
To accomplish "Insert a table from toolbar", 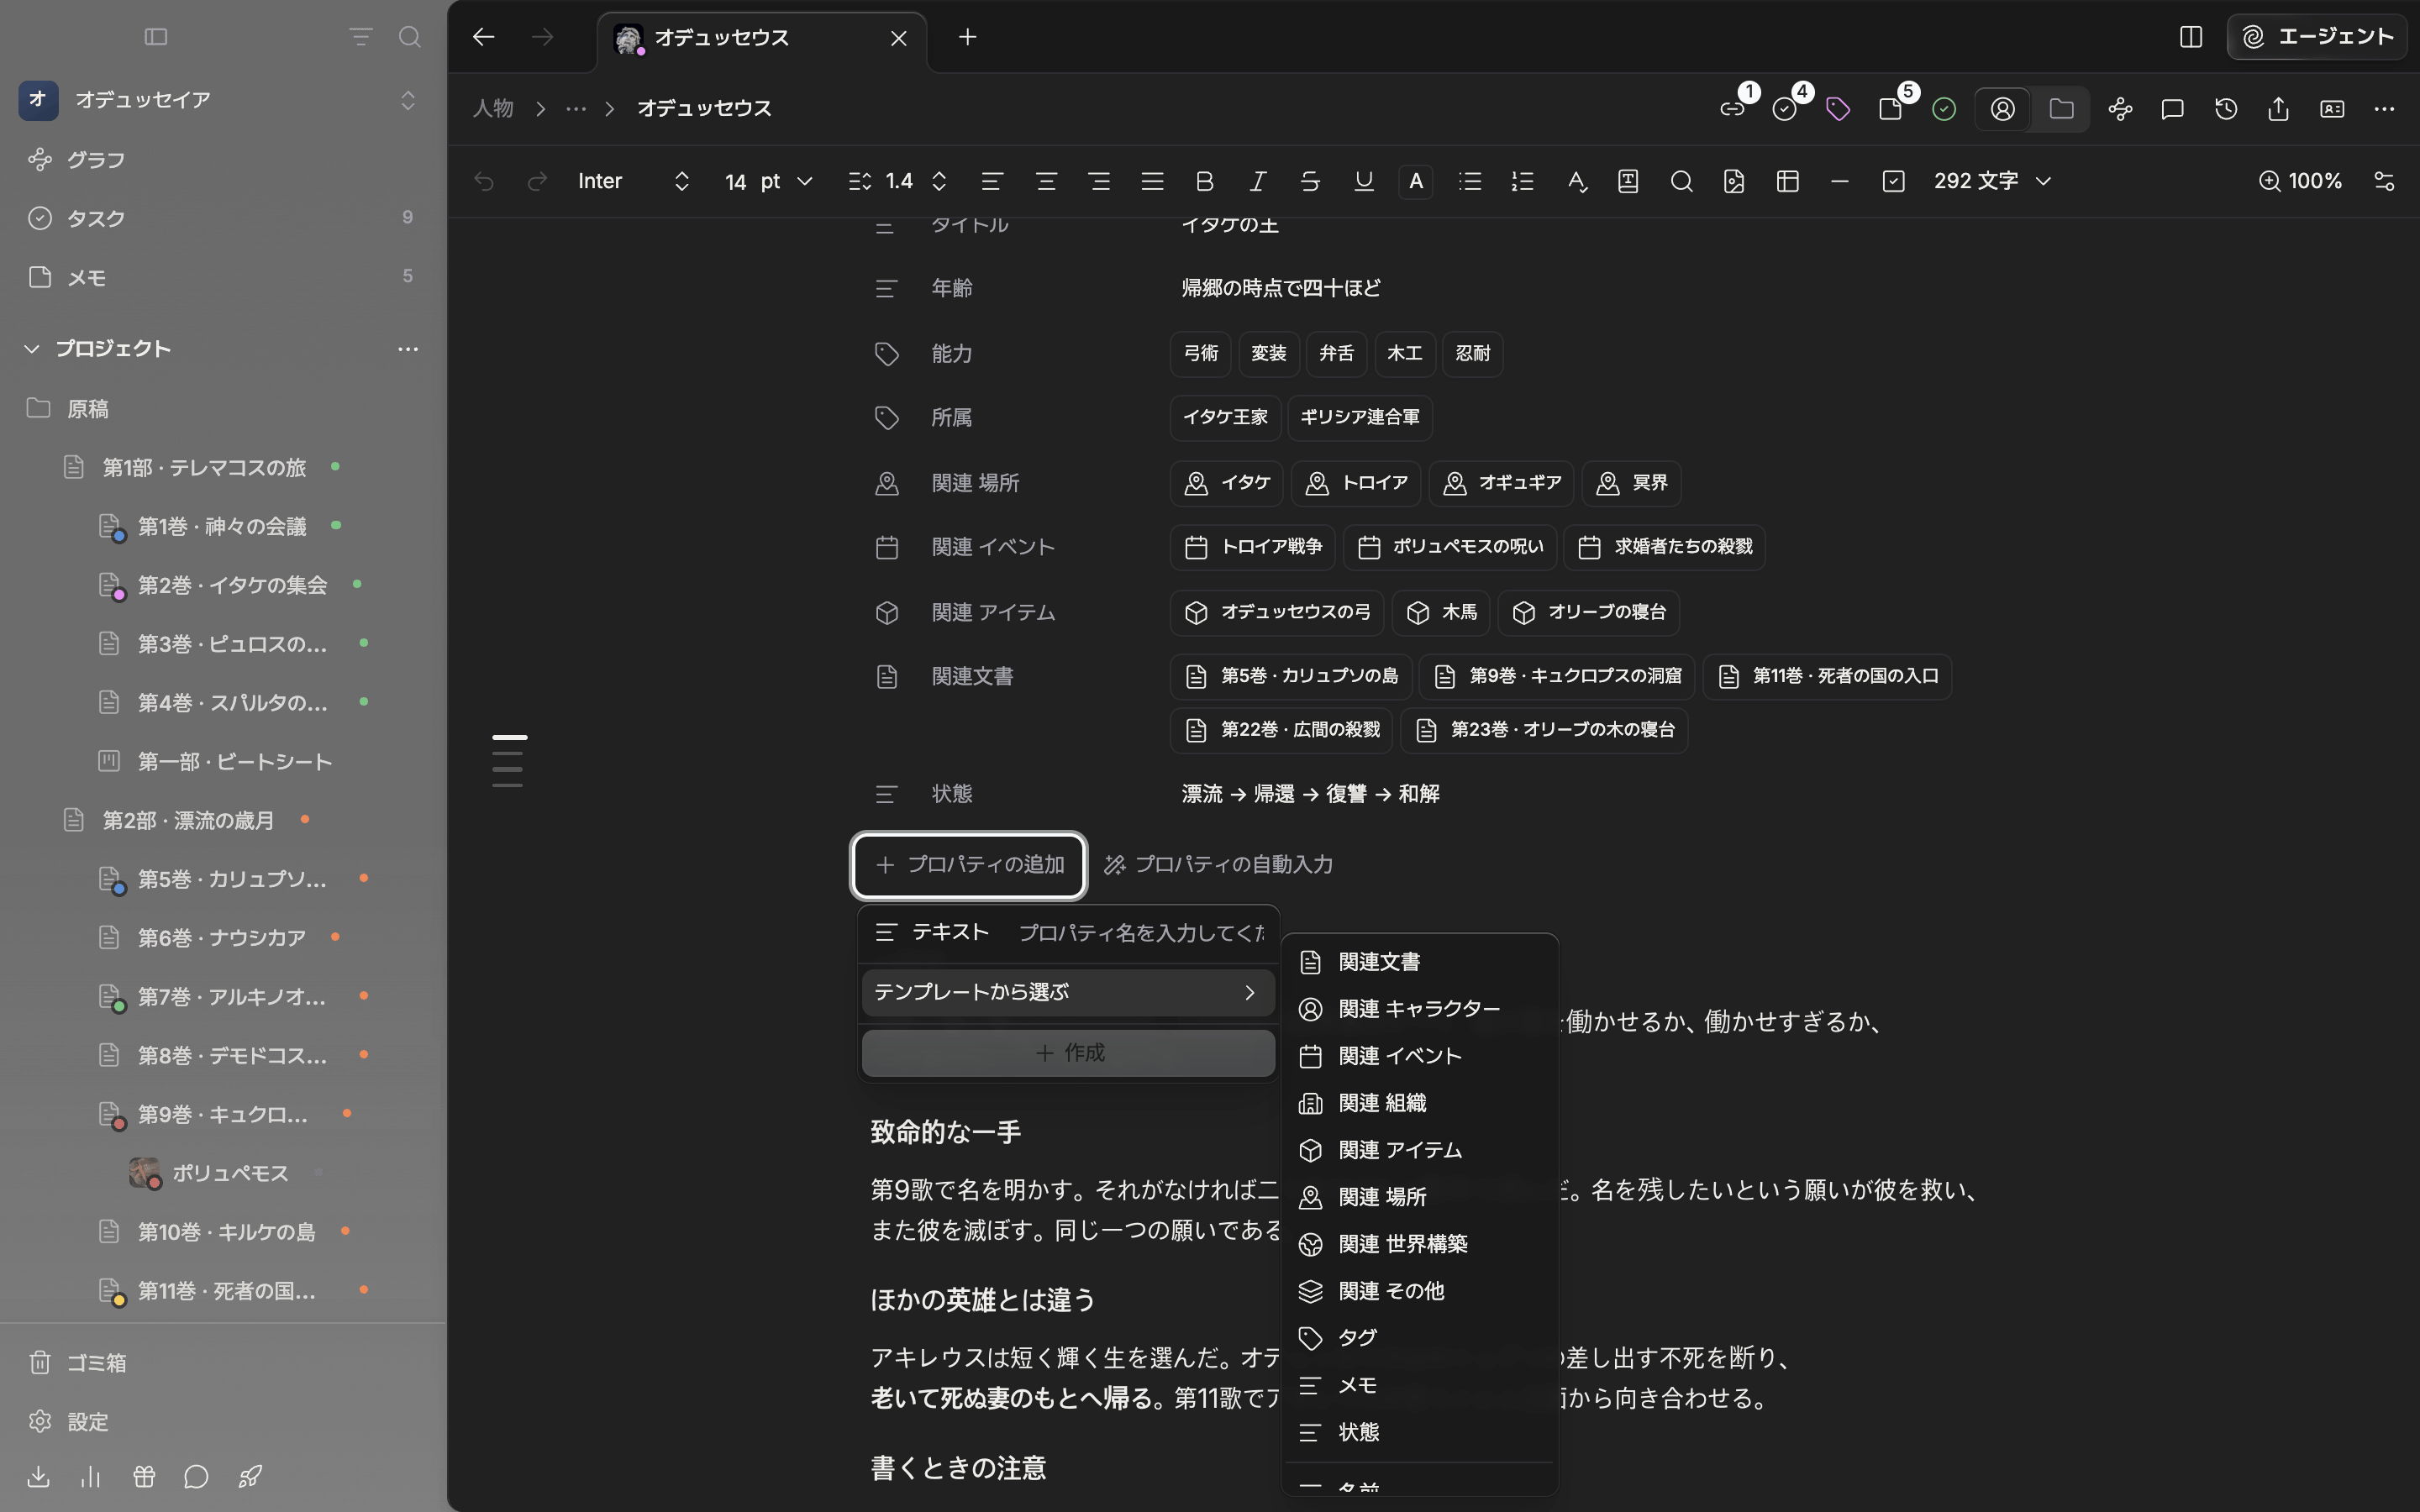I will click(x=1788, y=181).
